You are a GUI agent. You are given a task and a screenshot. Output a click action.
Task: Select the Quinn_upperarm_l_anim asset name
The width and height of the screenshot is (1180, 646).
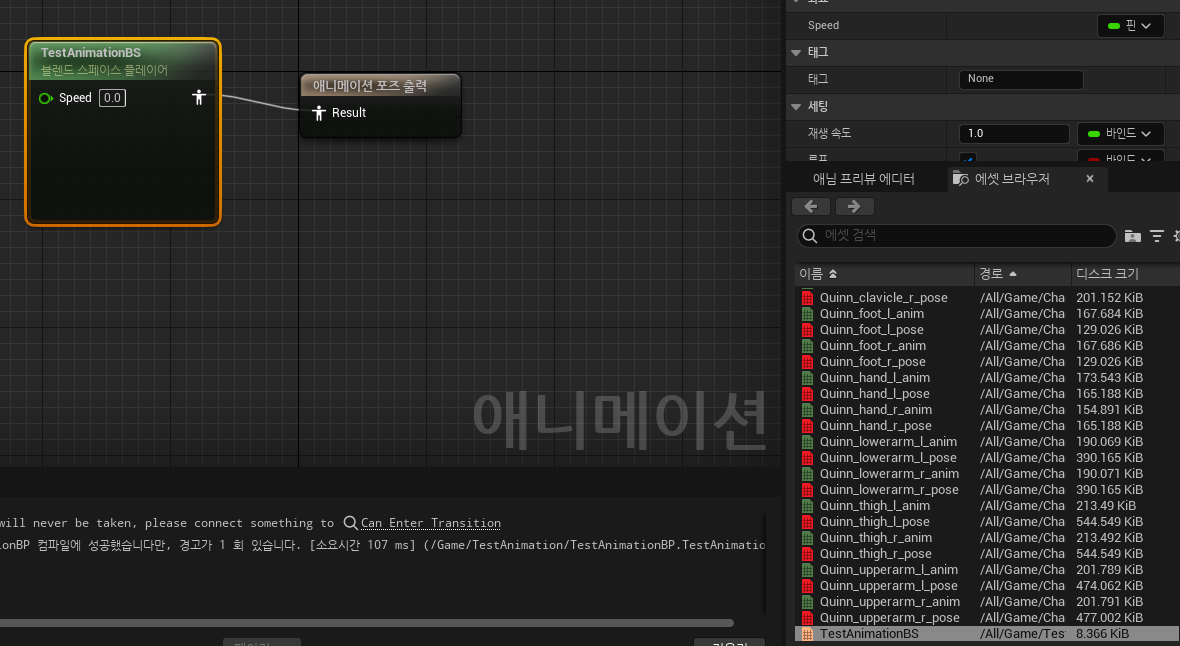click(x=889, y=570)
